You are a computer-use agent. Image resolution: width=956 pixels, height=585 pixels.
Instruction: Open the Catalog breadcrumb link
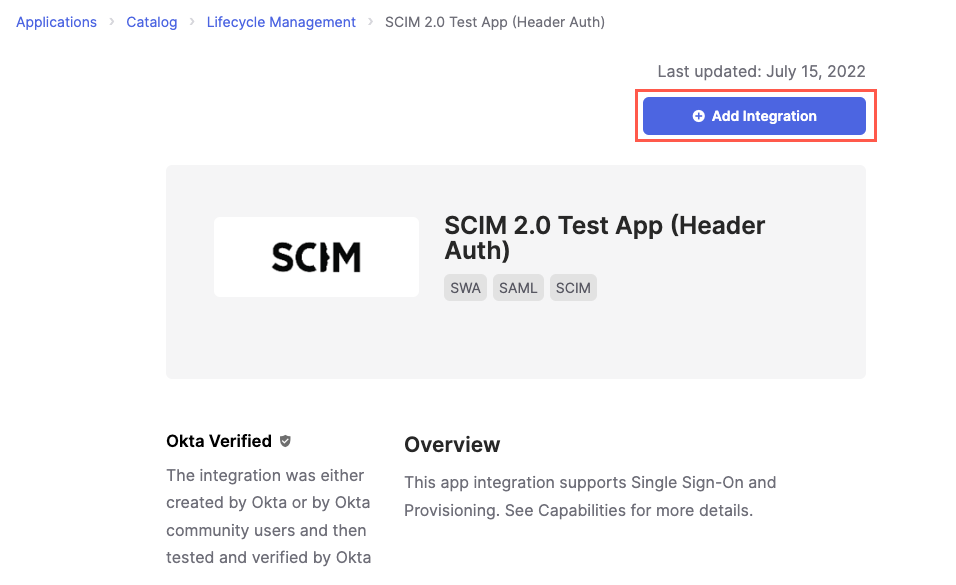[151, 21]
